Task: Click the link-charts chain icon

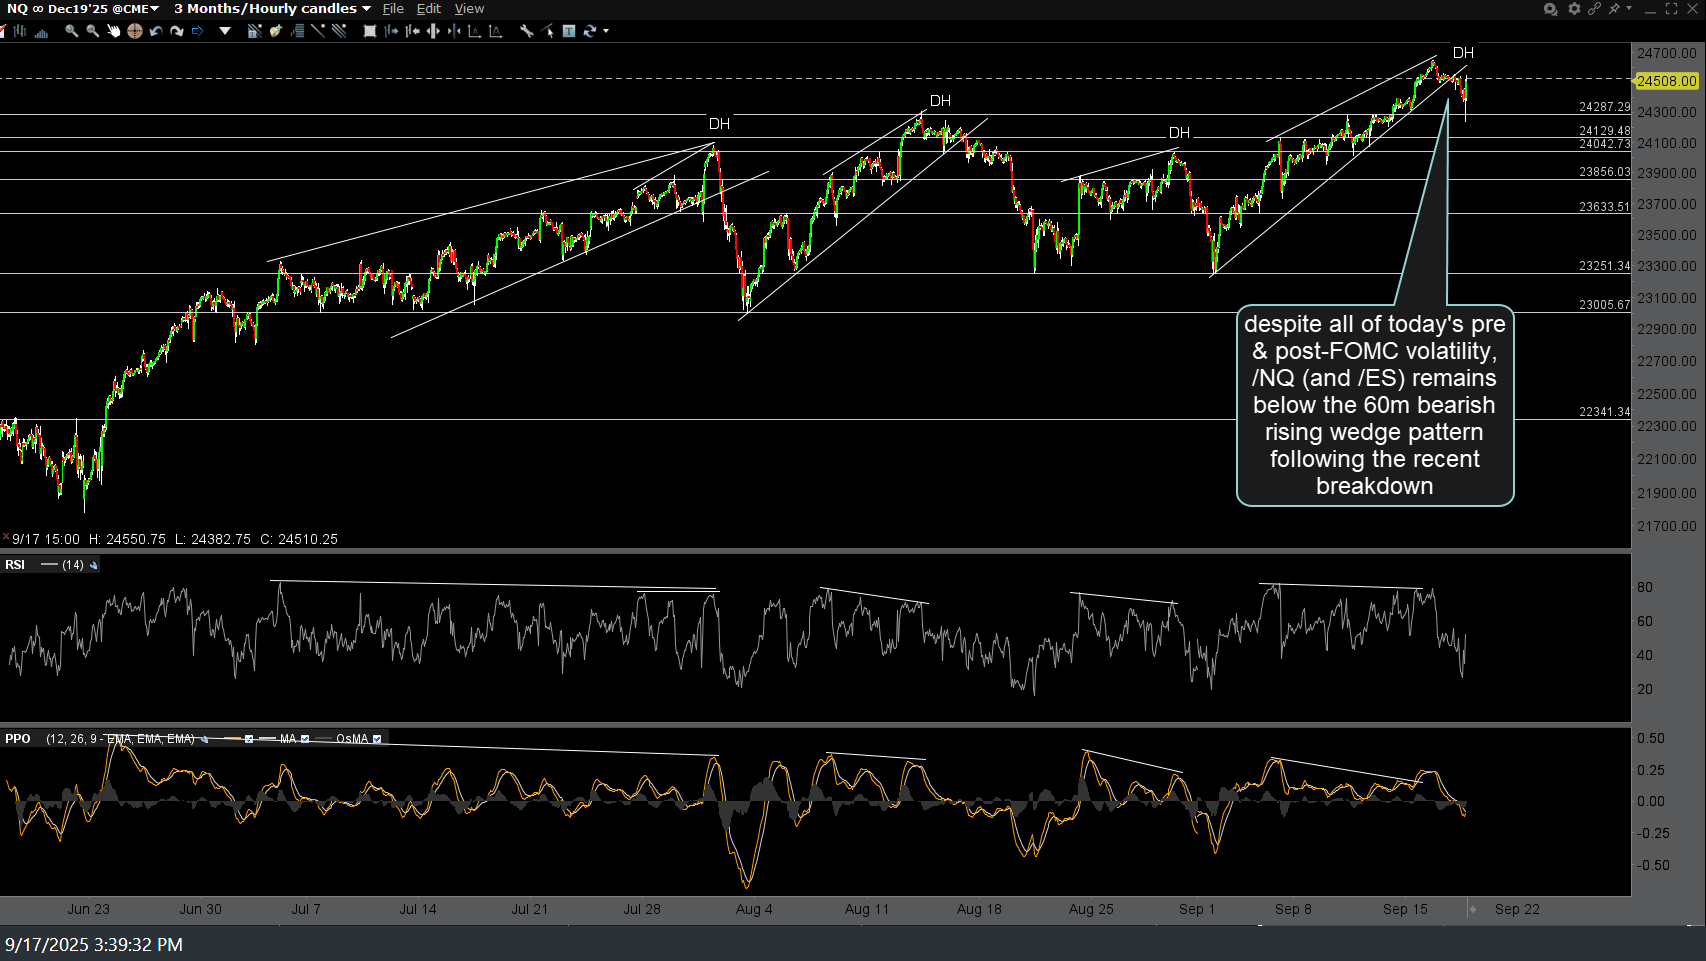Action: (x=1595, y=8)
